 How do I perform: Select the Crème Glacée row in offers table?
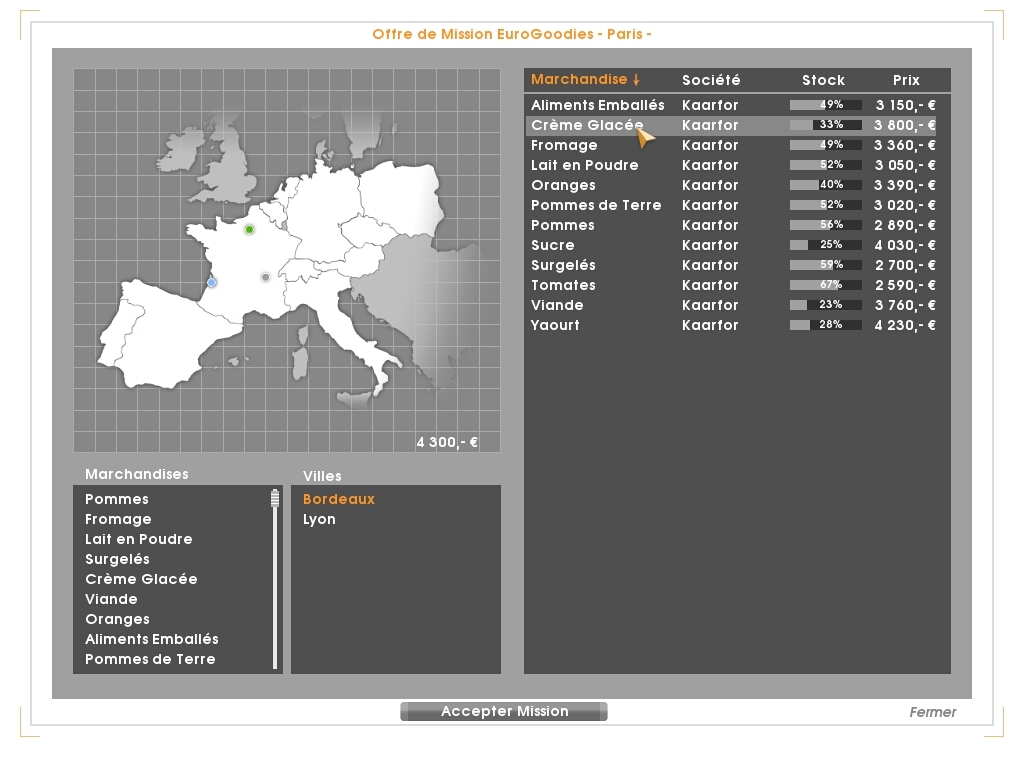click(x=587, y=125)
